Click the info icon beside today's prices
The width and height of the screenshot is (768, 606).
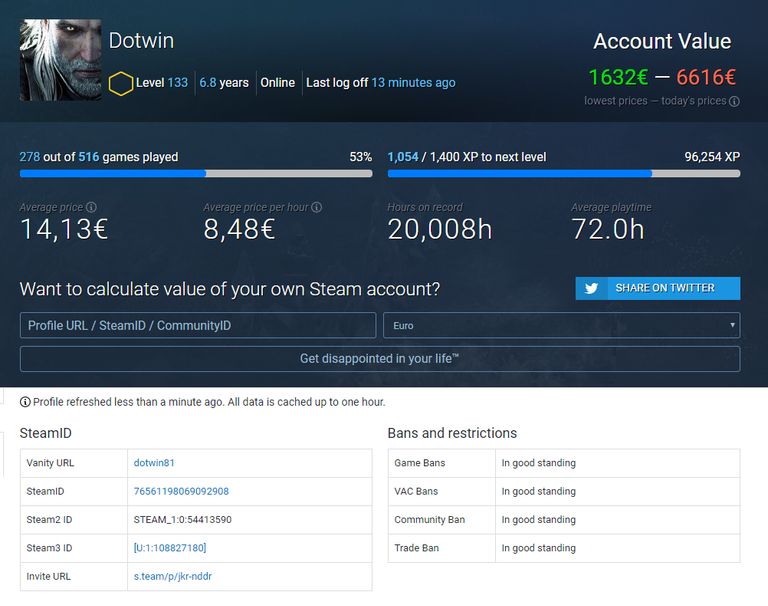[x=734, y=101]
